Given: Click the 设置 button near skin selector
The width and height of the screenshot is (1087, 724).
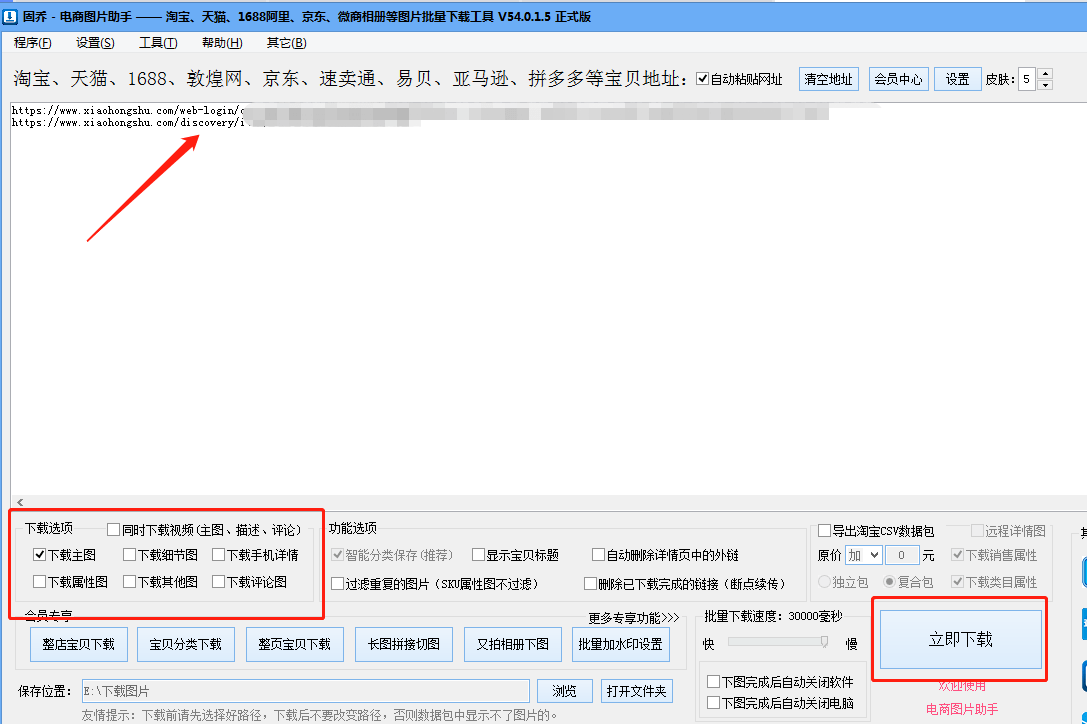Looking at the screenshot, I should [x=957, y=79].
